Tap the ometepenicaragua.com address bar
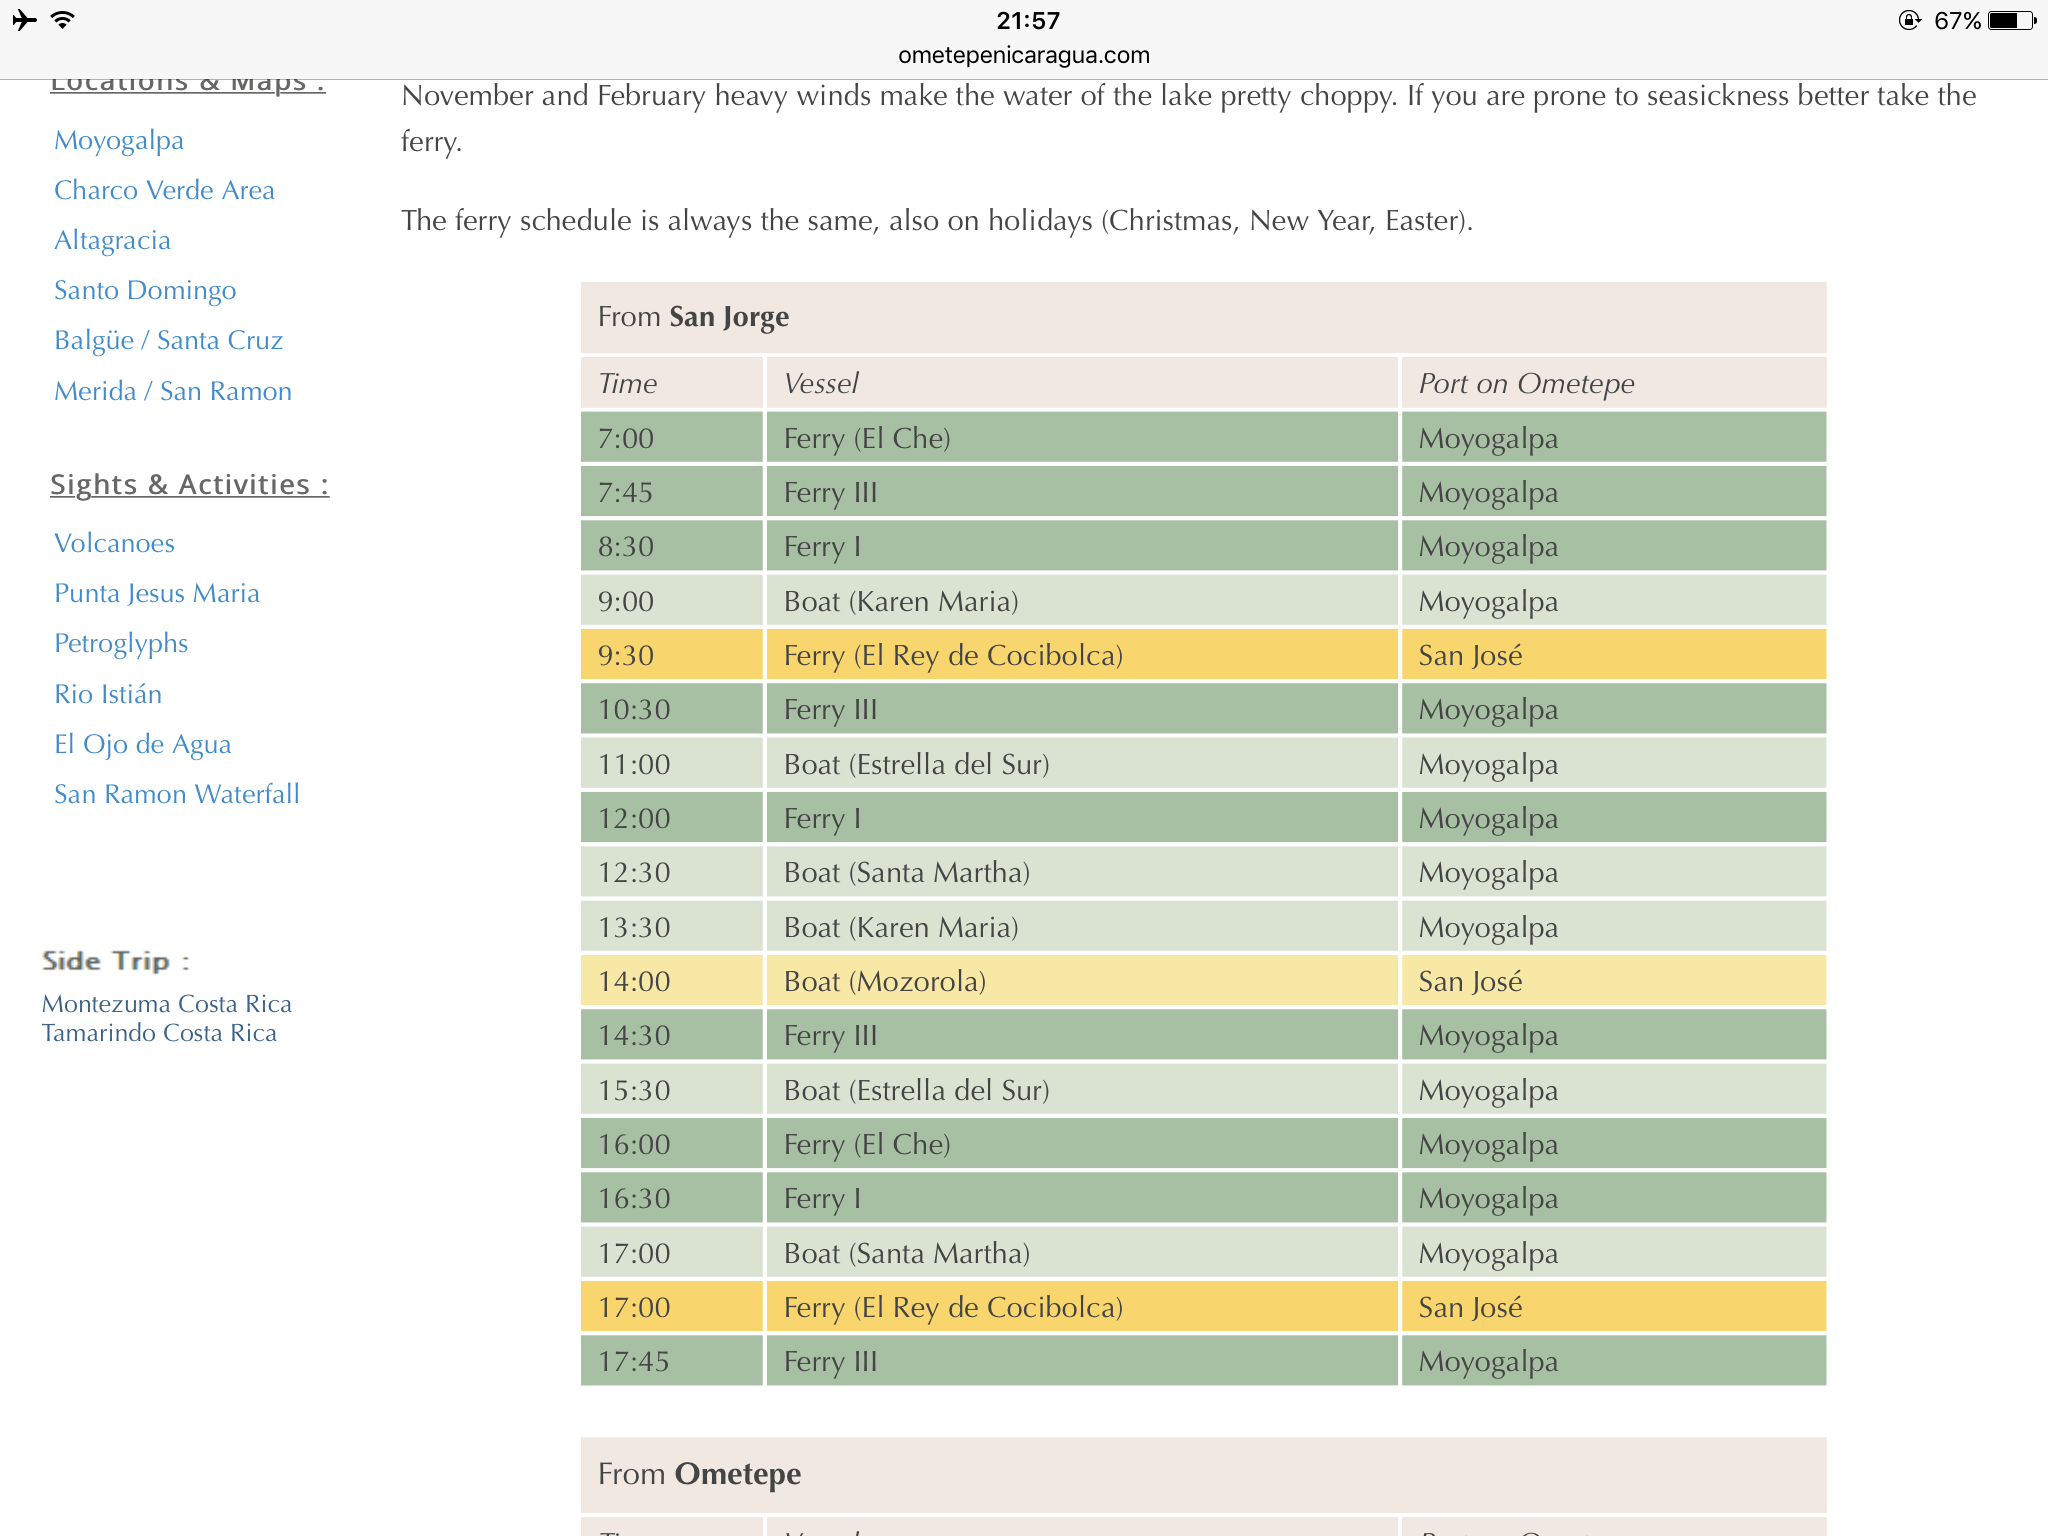This screenshot has width=2048, height=1536. click(1024, 55)
